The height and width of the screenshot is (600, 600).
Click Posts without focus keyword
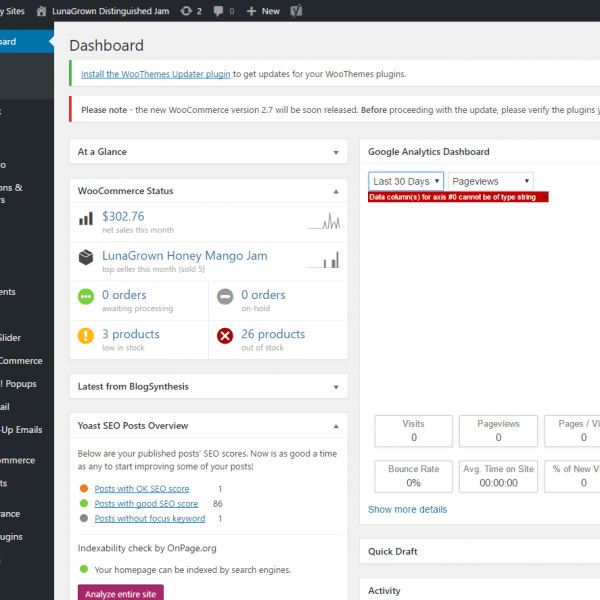tap(150, 518)
